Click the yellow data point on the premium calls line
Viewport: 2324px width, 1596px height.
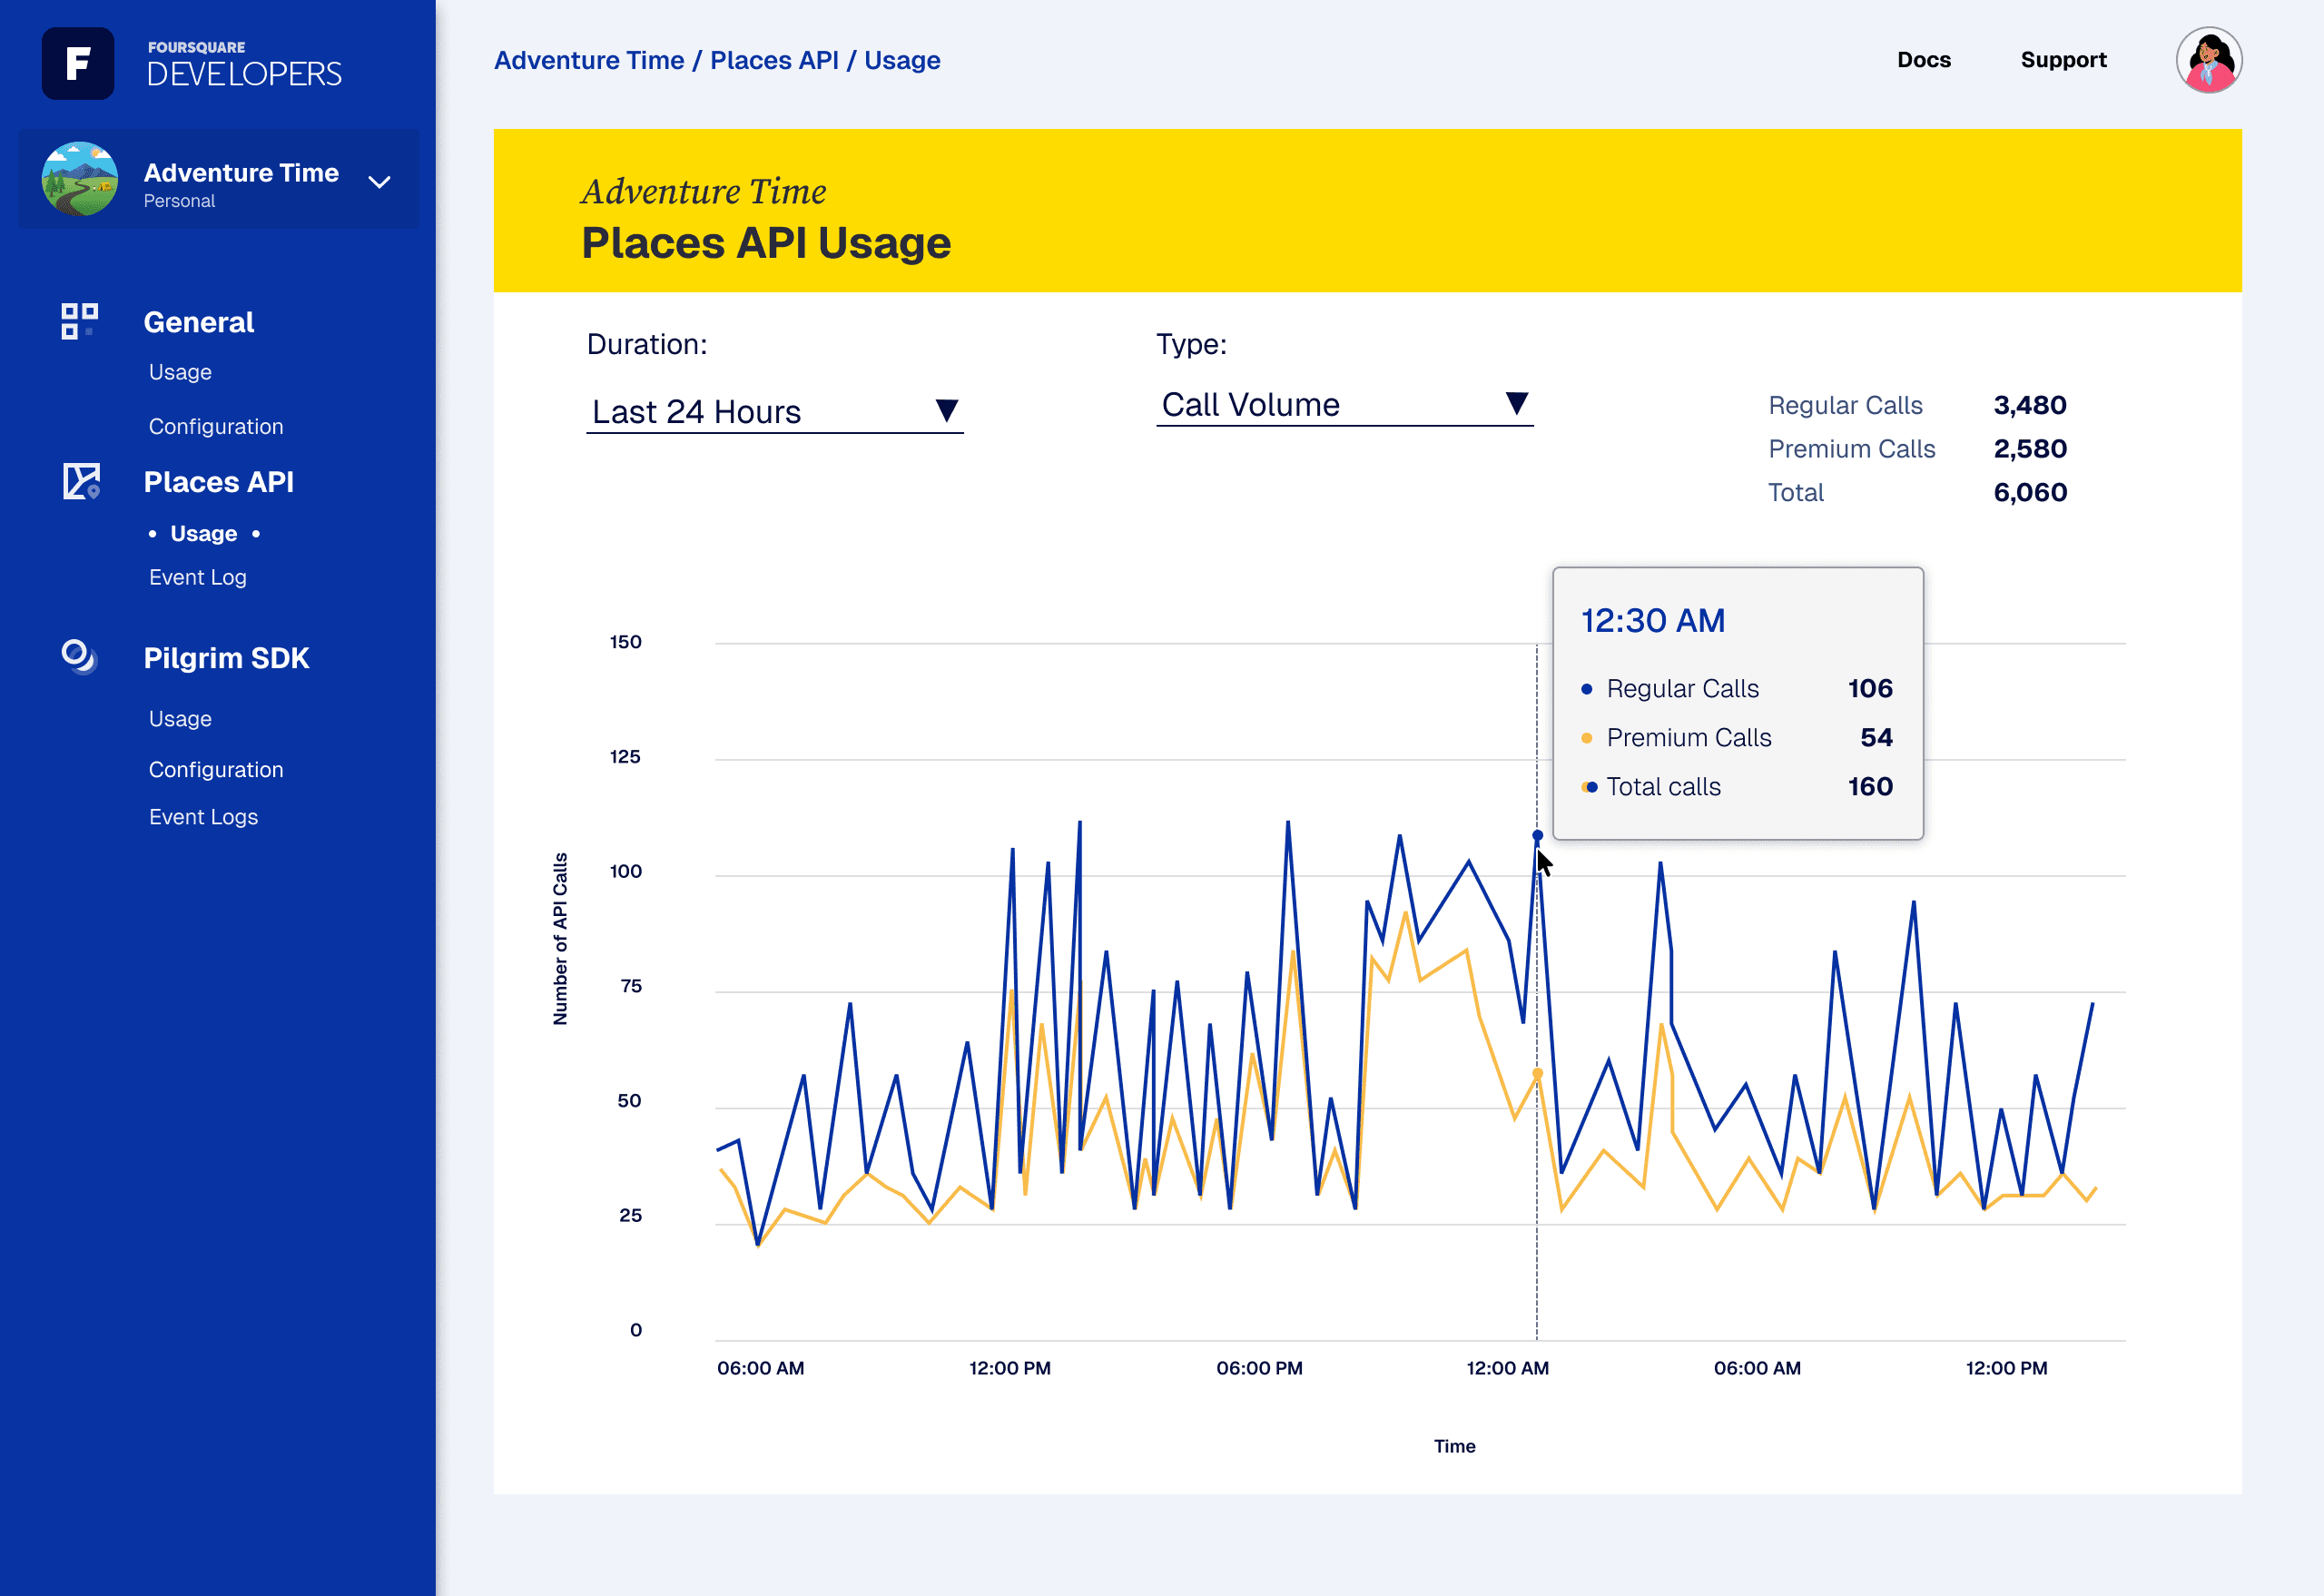point(1537,1073)
